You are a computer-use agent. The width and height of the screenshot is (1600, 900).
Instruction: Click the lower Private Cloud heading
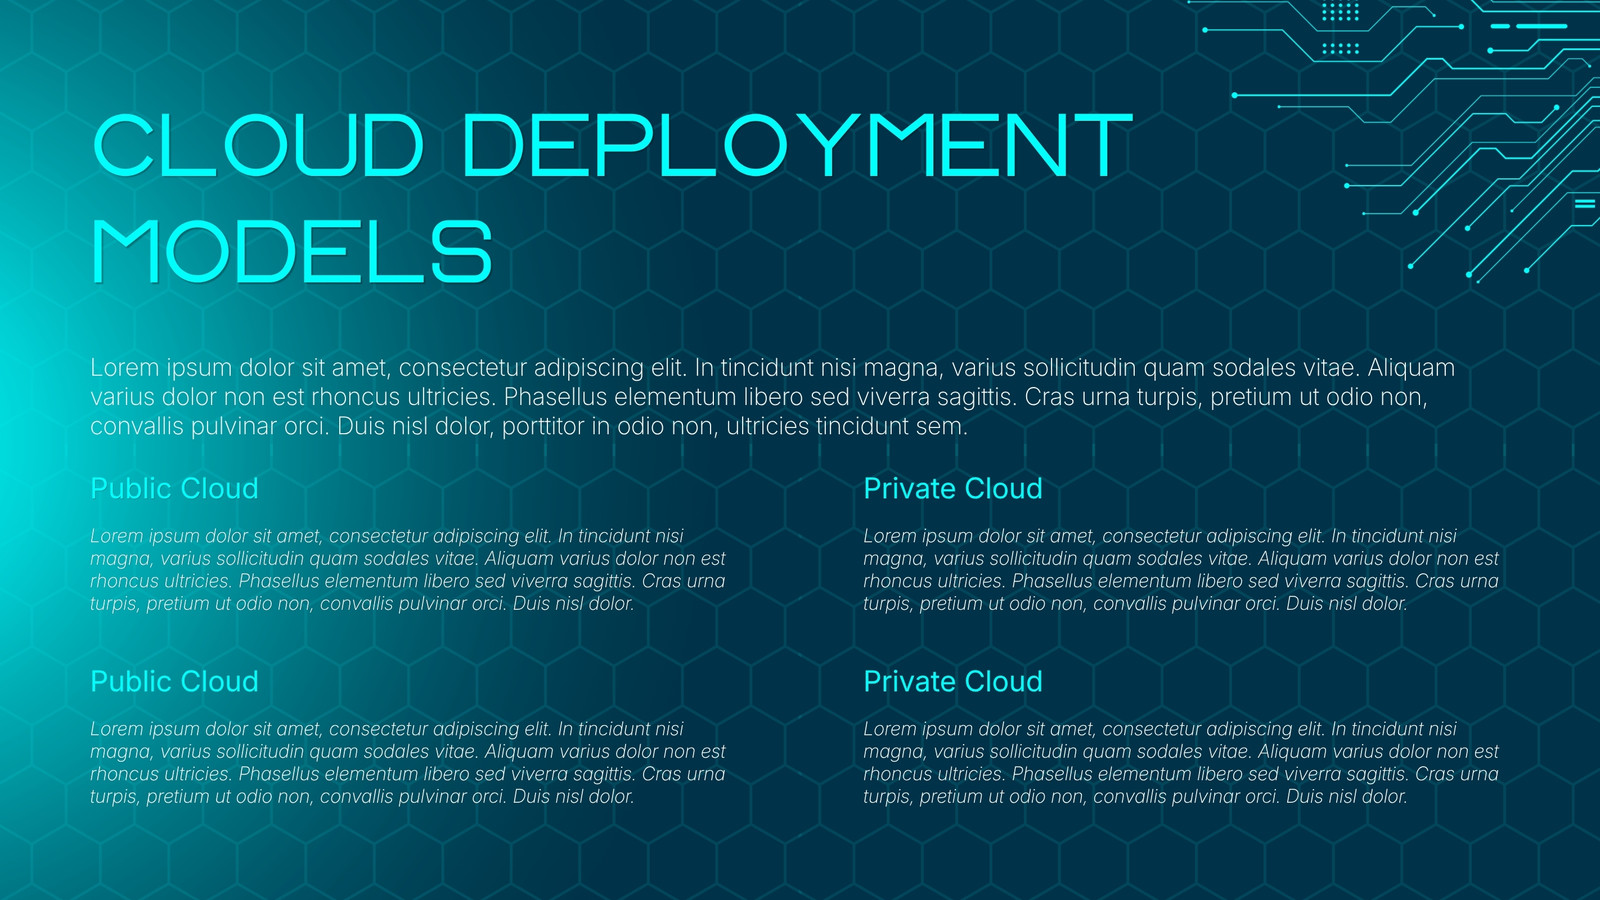952,681
